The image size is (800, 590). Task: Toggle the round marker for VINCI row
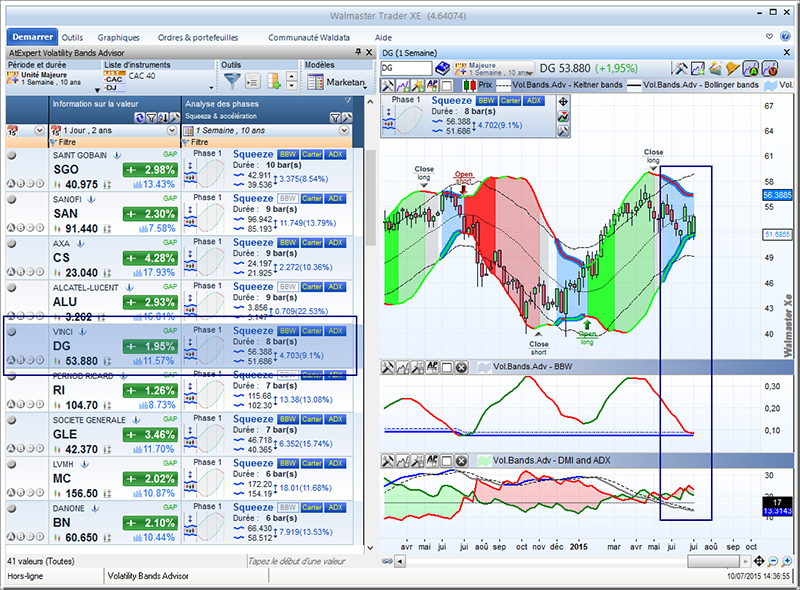[11, 332]
